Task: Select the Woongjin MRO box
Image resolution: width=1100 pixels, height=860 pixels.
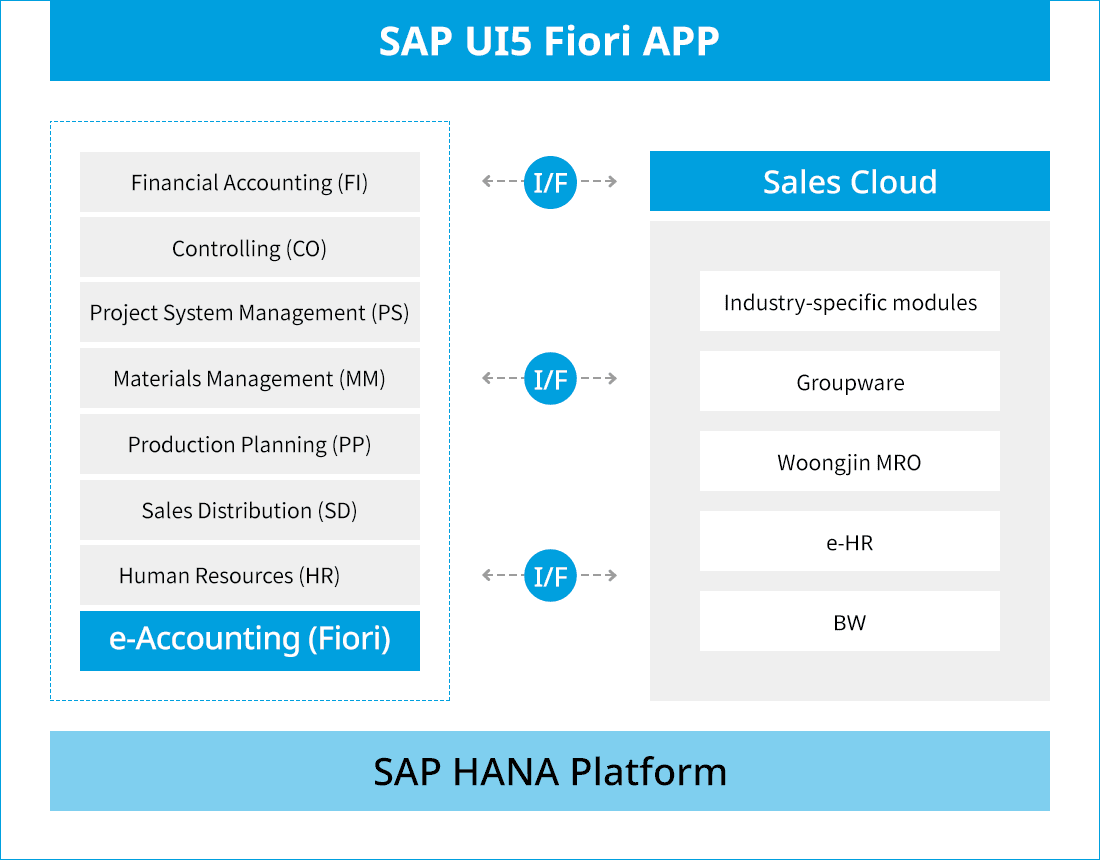Action: click(850, 462)
